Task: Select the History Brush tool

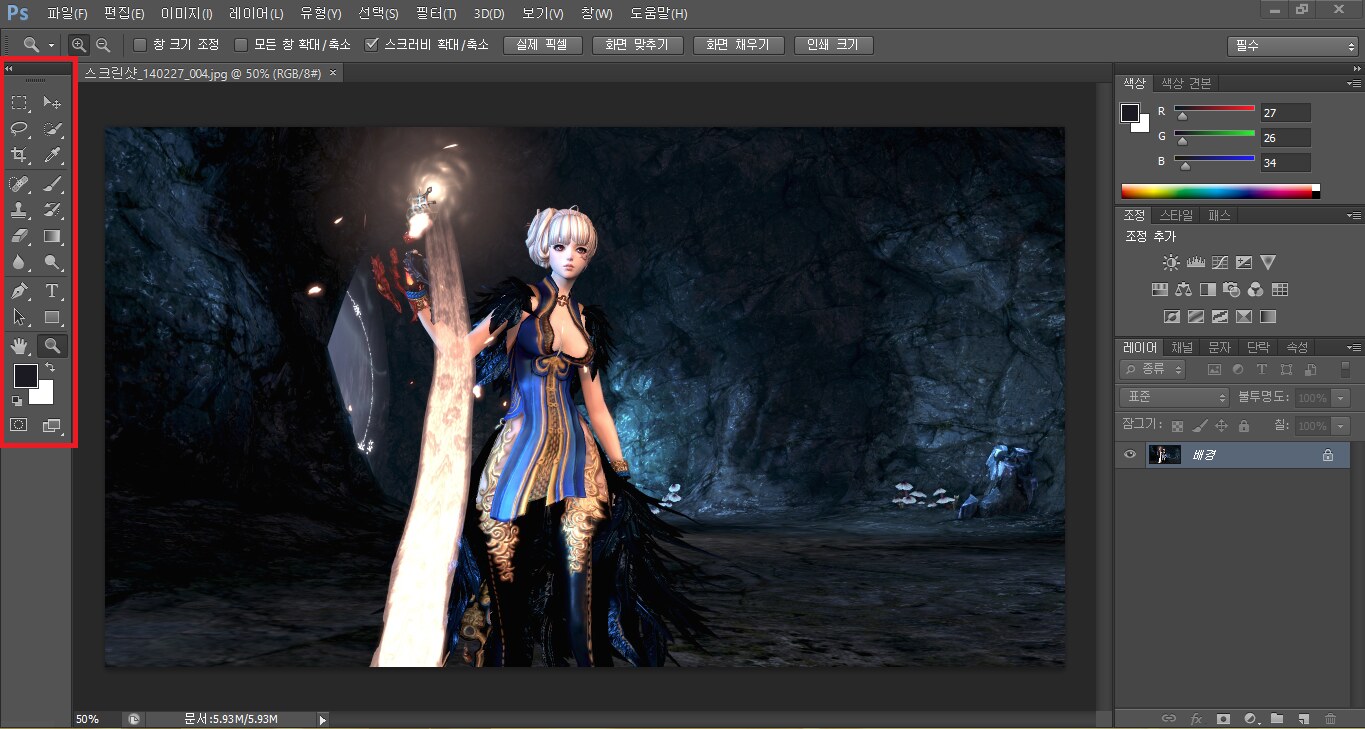Action: point(52,210)
